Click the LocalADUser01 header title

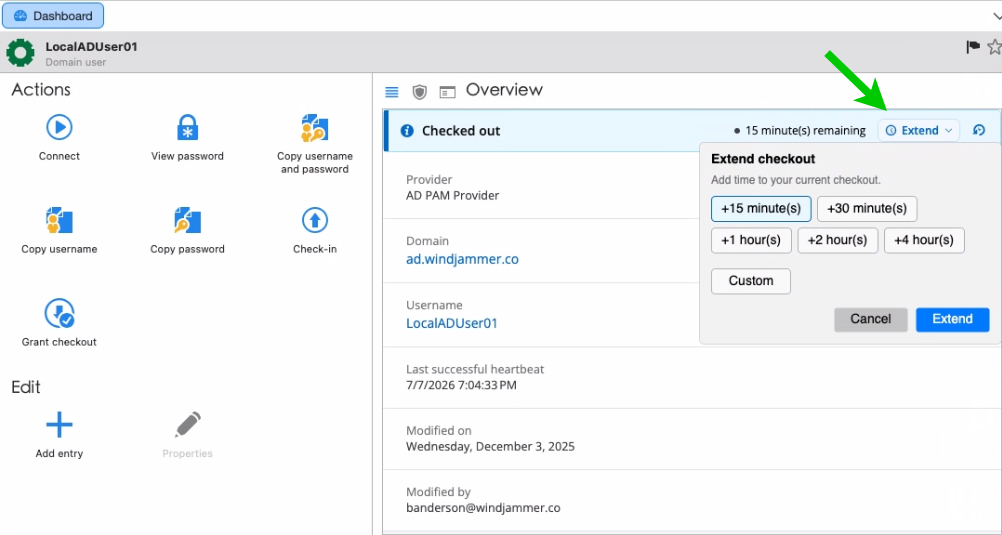91,47
